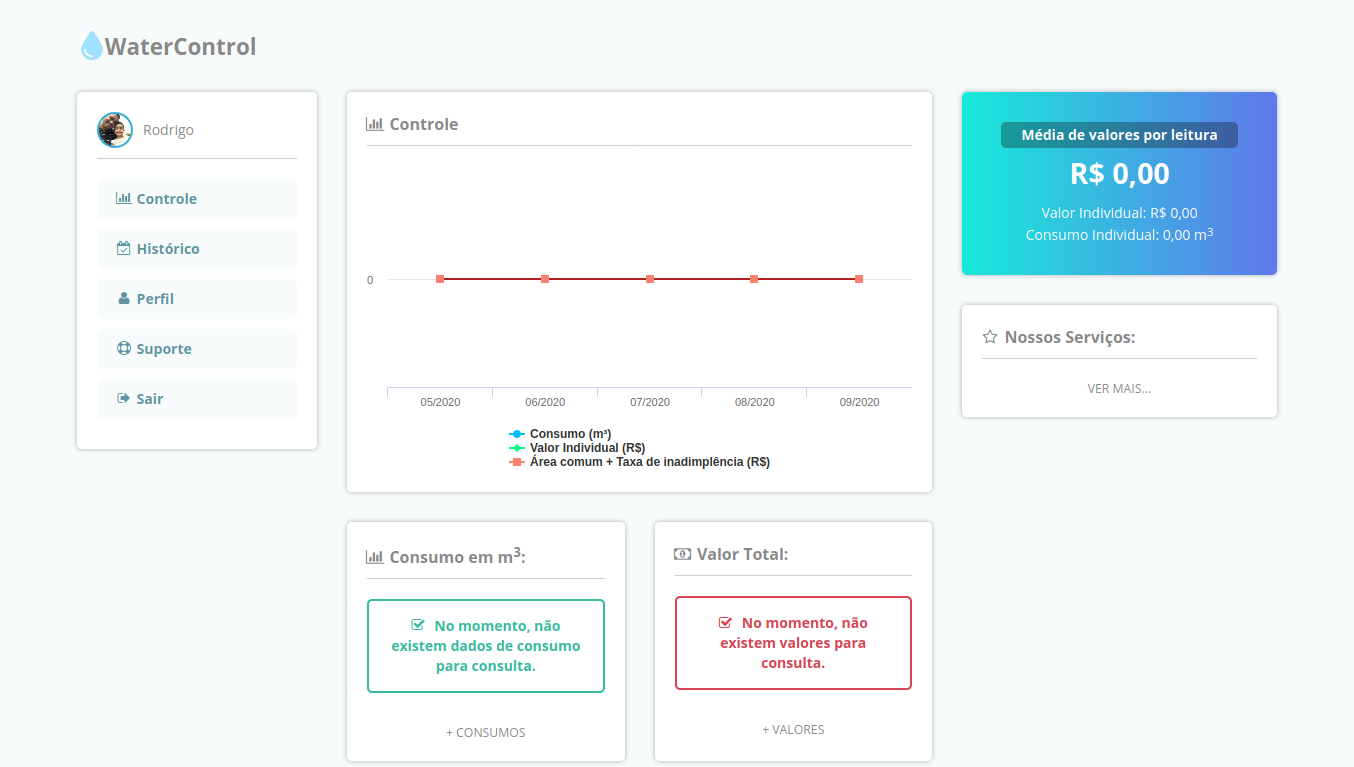
Task: Click the calendar icon next to Histórico
Action: coord(124,248)
